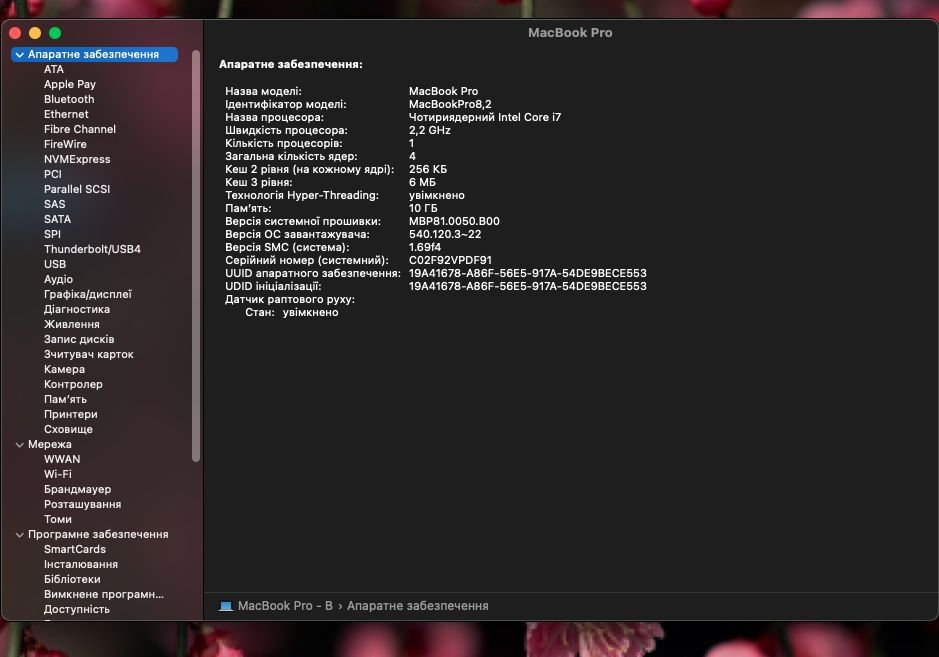939x657 pixels.
Task: Click the bootloader version 540.120.3~22
Action: coord(445,234)
